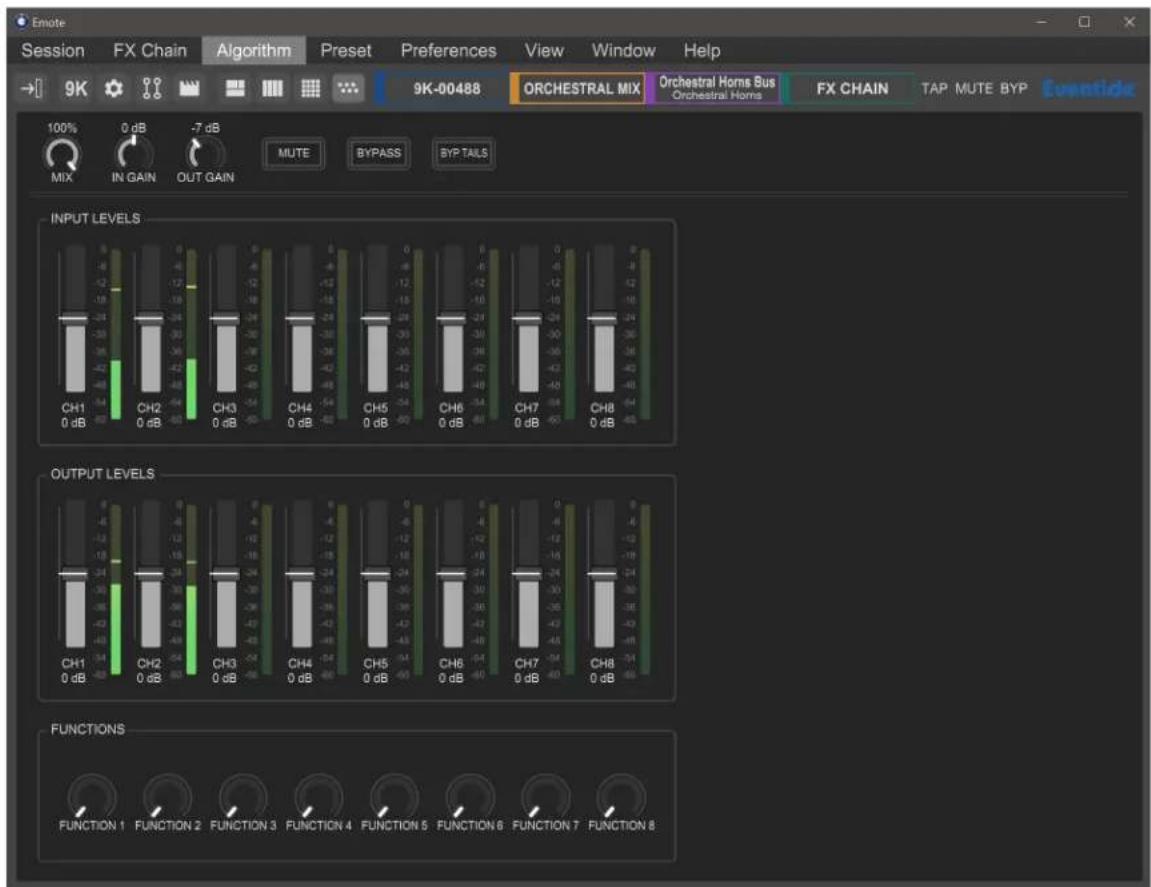
Task: Click the output levels CH5 fader handle
Action: [376, 574]
